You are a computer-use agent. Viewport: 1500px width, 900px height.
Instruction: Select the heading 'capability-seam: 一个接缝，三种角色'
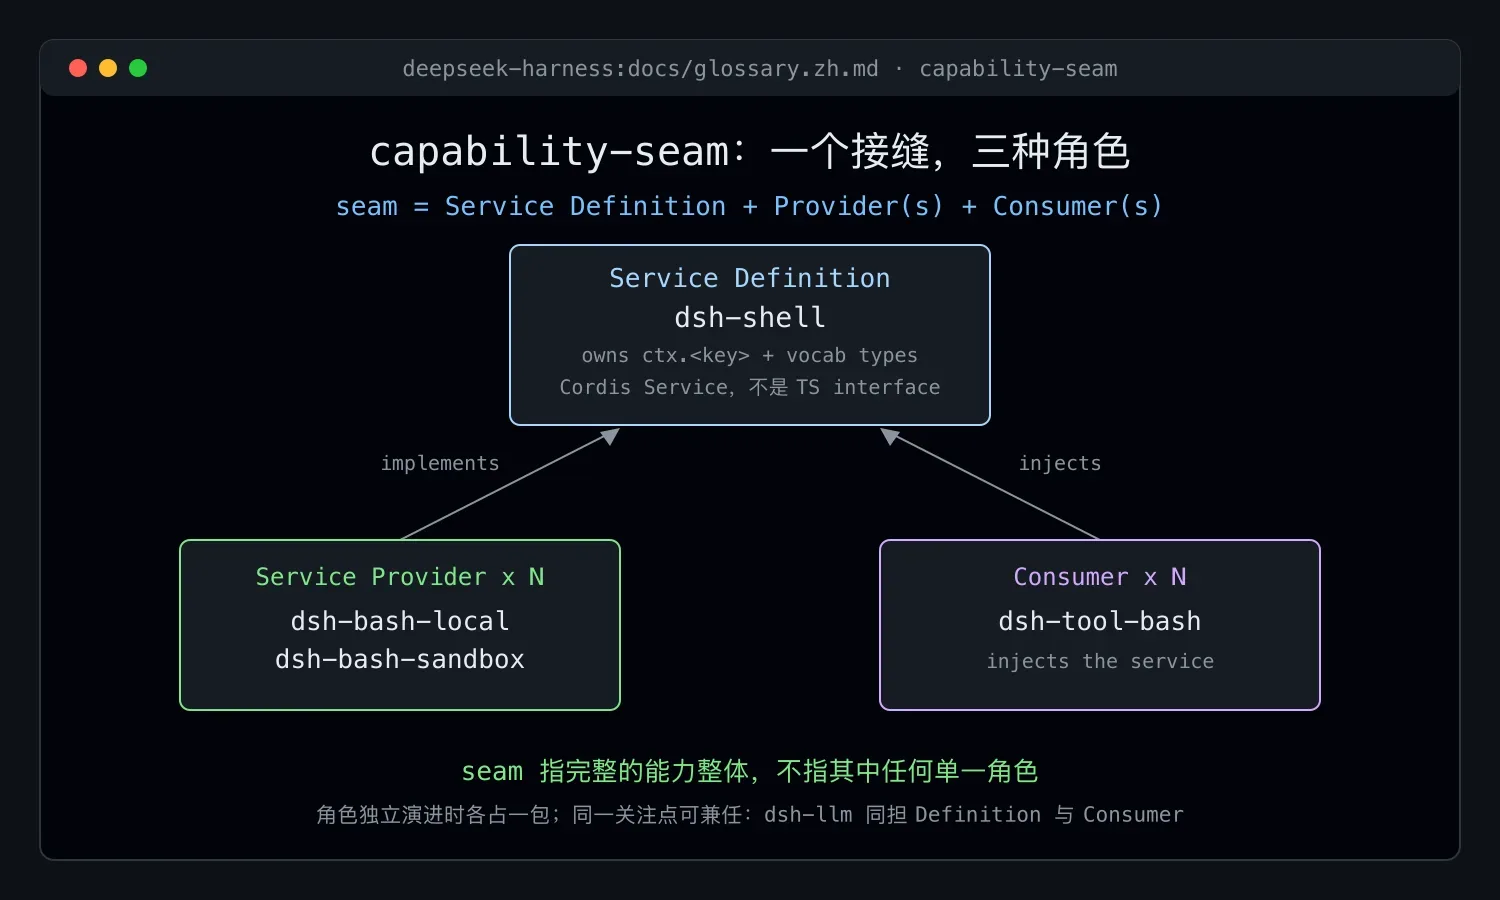tap(750, 152)
